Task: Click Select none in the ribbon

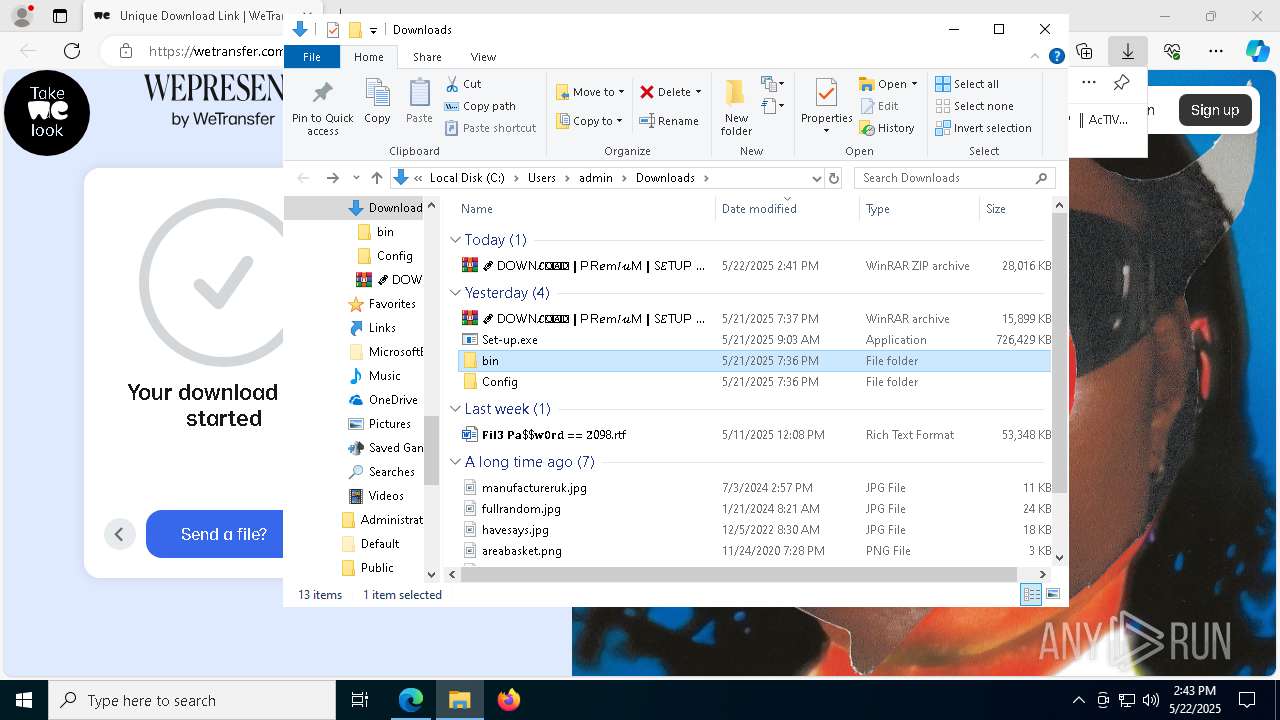Action: [974, 106]
